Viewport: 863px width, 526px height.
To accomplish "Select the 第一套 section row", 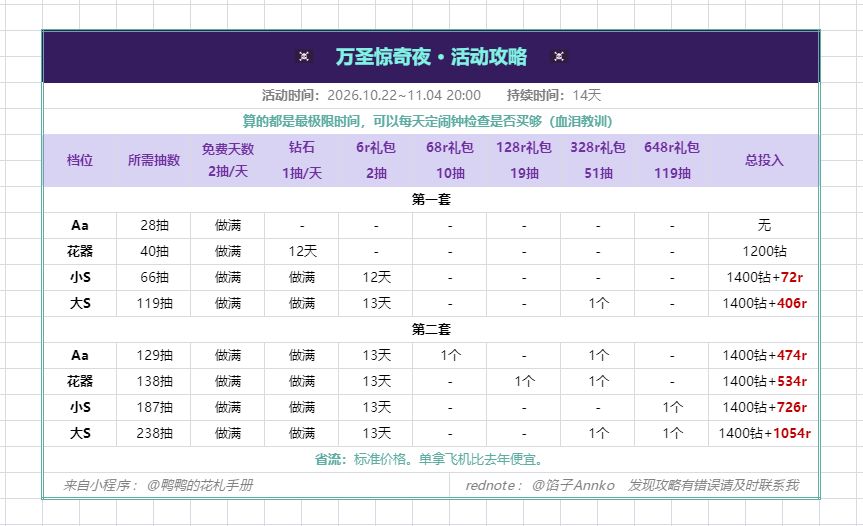I will coord(431,199).
